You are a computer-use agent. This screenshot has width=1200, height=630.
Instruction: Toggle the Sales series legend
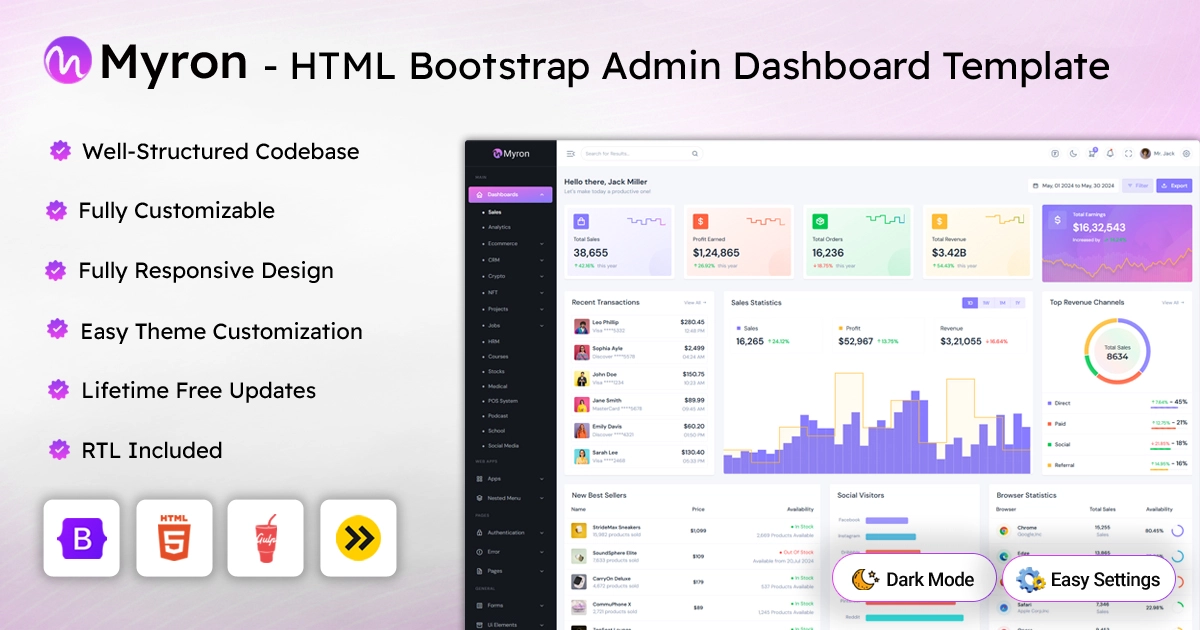[747, 327]
